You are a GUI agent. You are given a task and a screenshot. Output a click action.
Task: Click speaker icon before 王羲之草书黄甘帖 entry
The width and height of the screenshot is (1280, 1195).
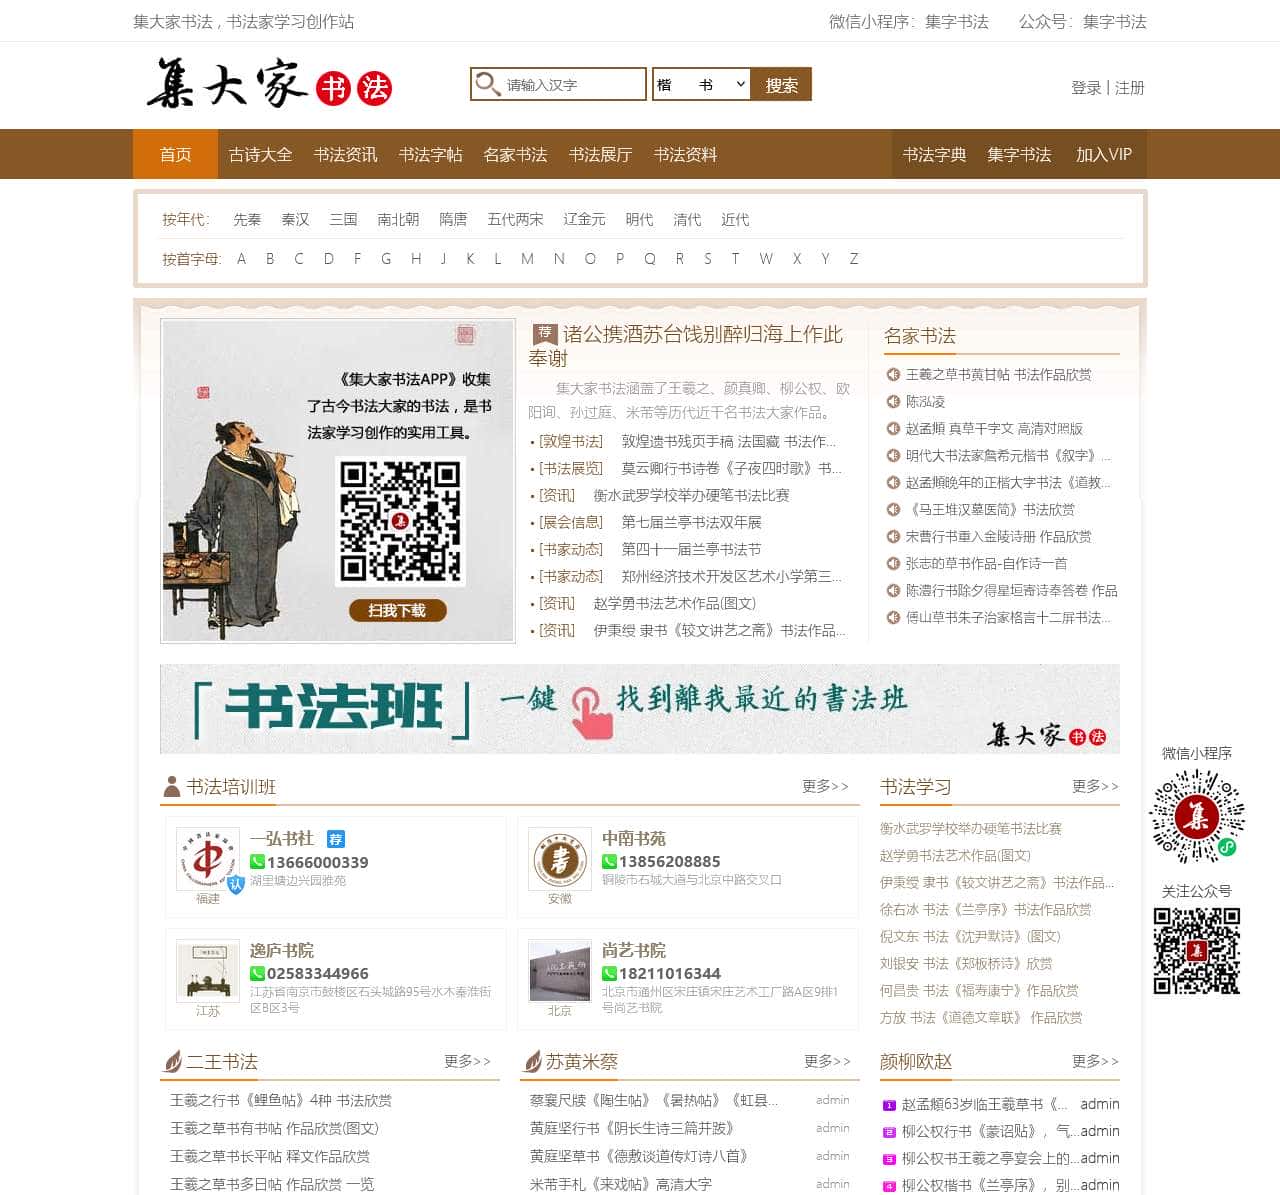[895, 375]
